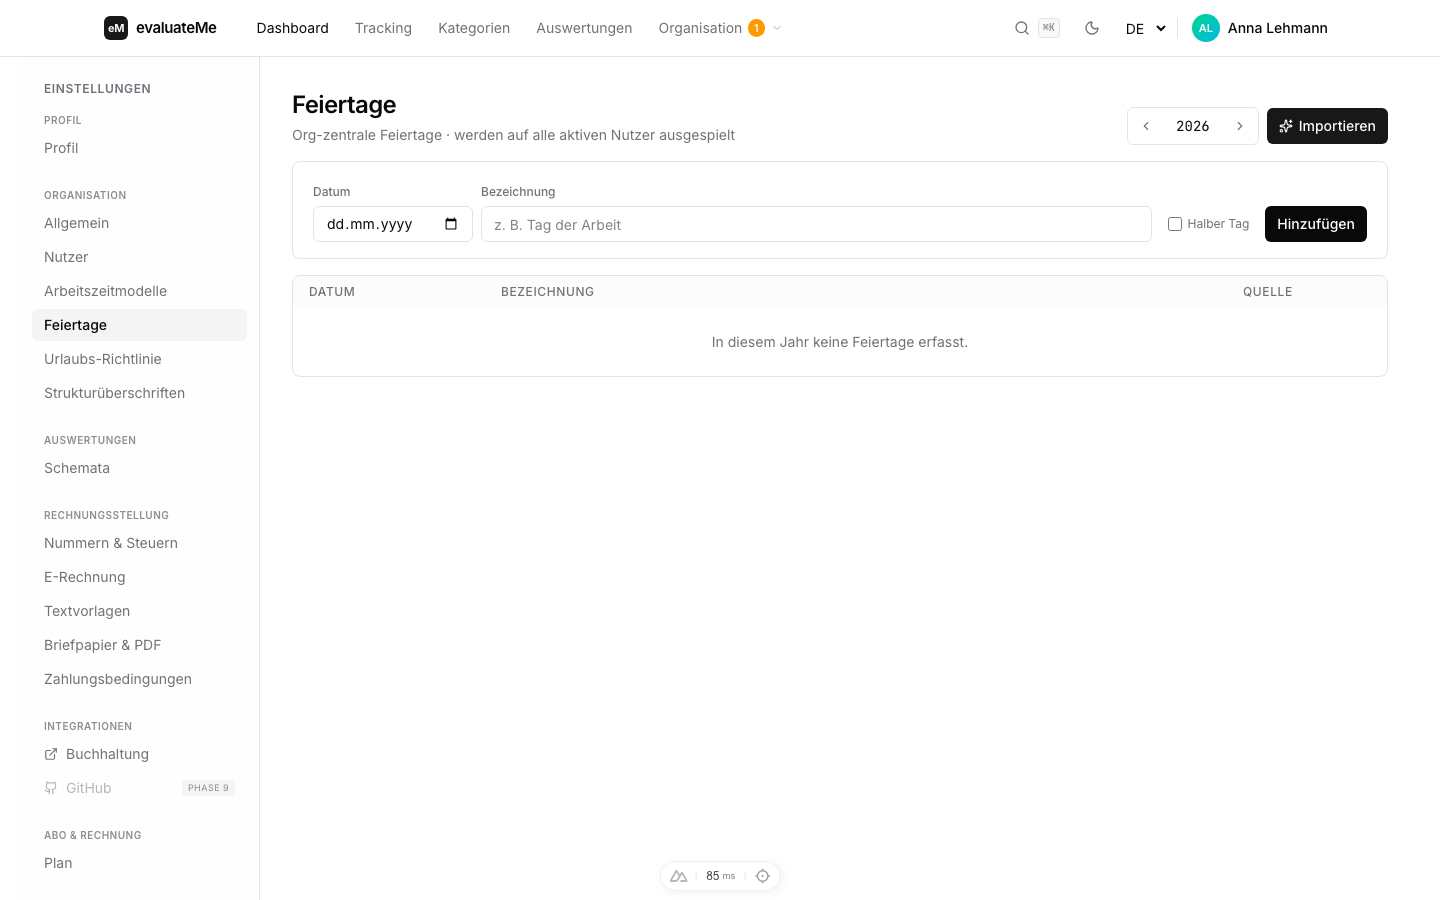Expand the Organisation menu
This screenshot has height=900, width=1440.
pyautogui.click(x=720, y=28)
